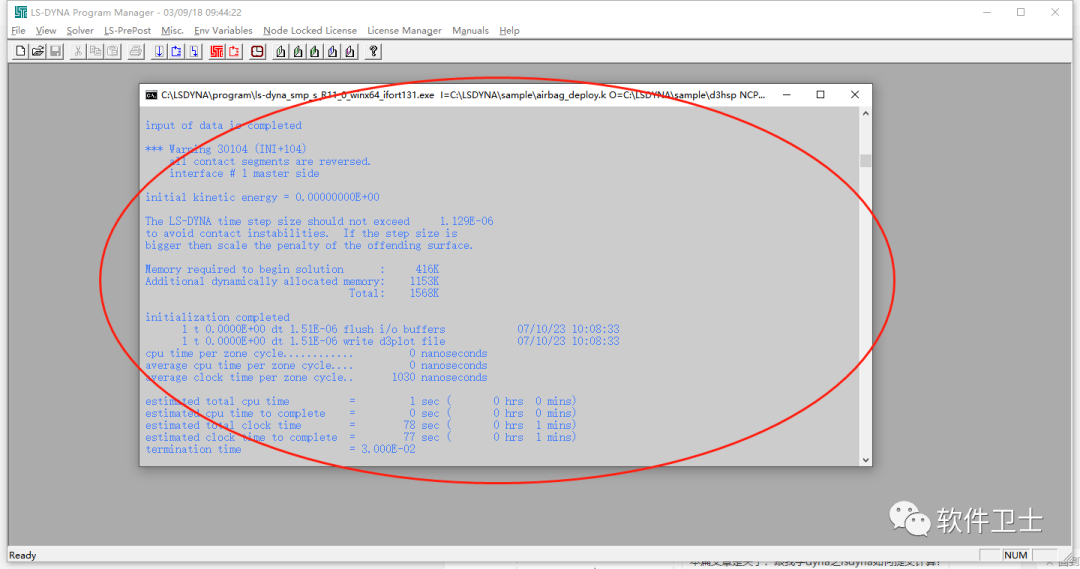Minimize the solver console window

pos(787,94)
